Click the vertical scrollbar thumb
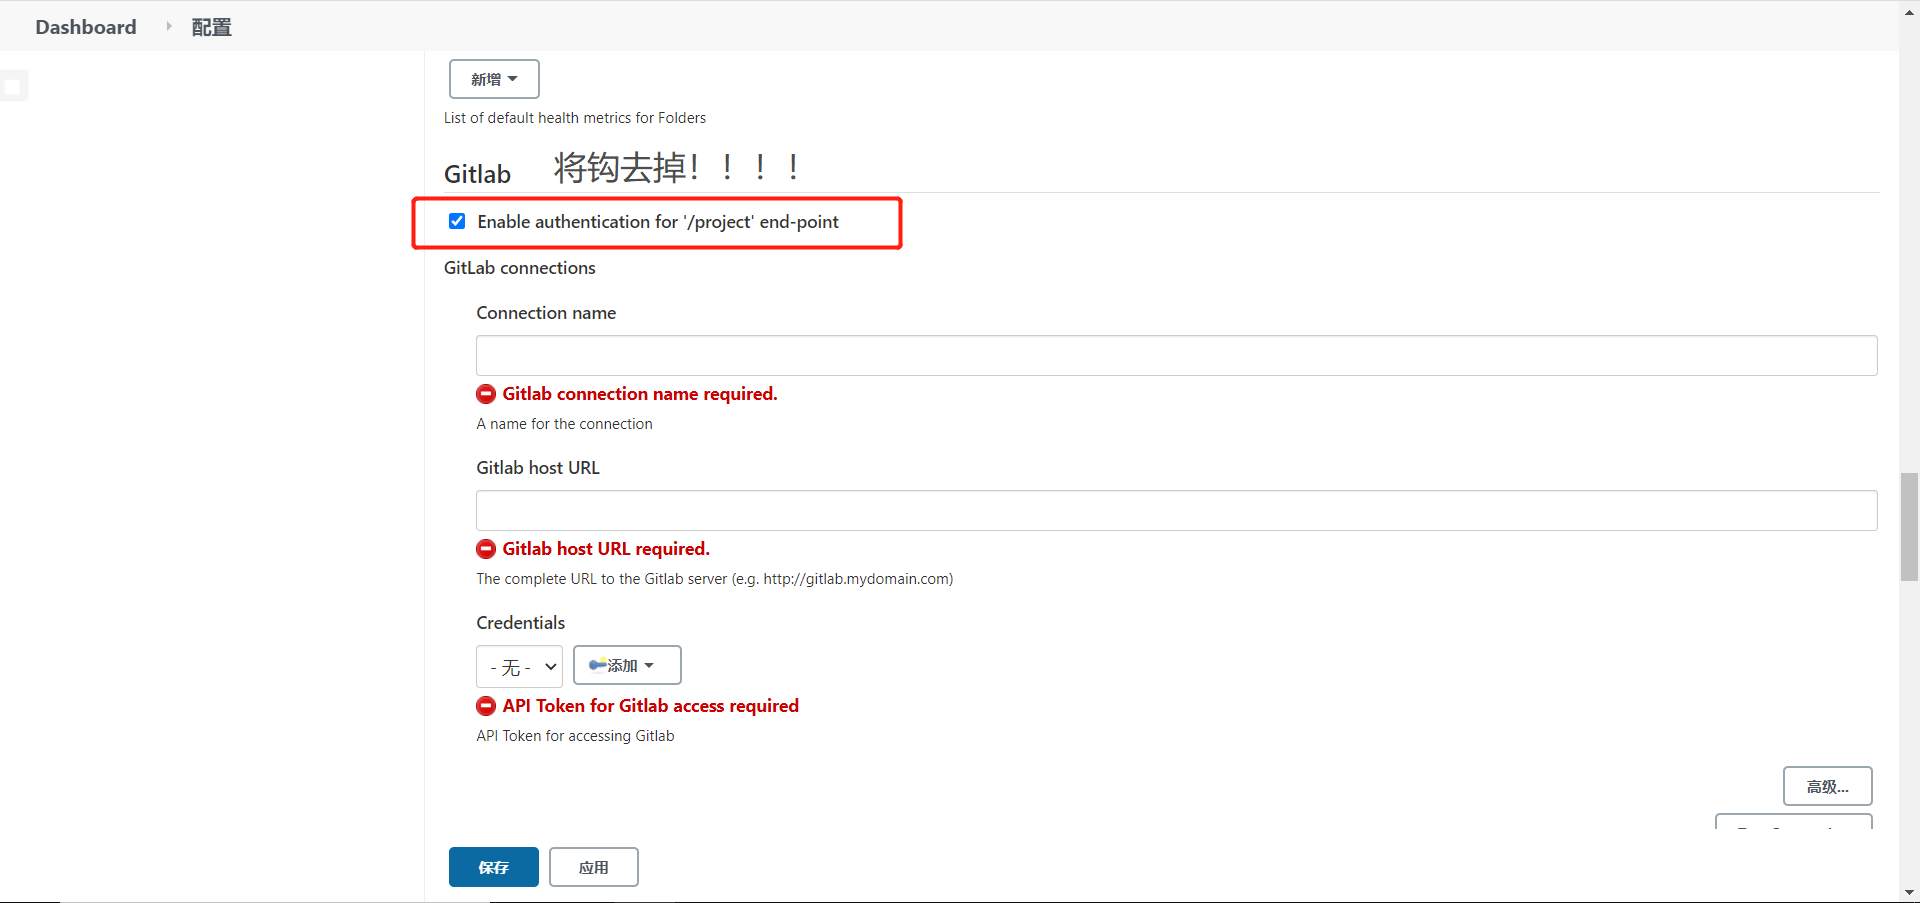The image size is (1920, 903). pyautogui.click(x=1909, y=527)
